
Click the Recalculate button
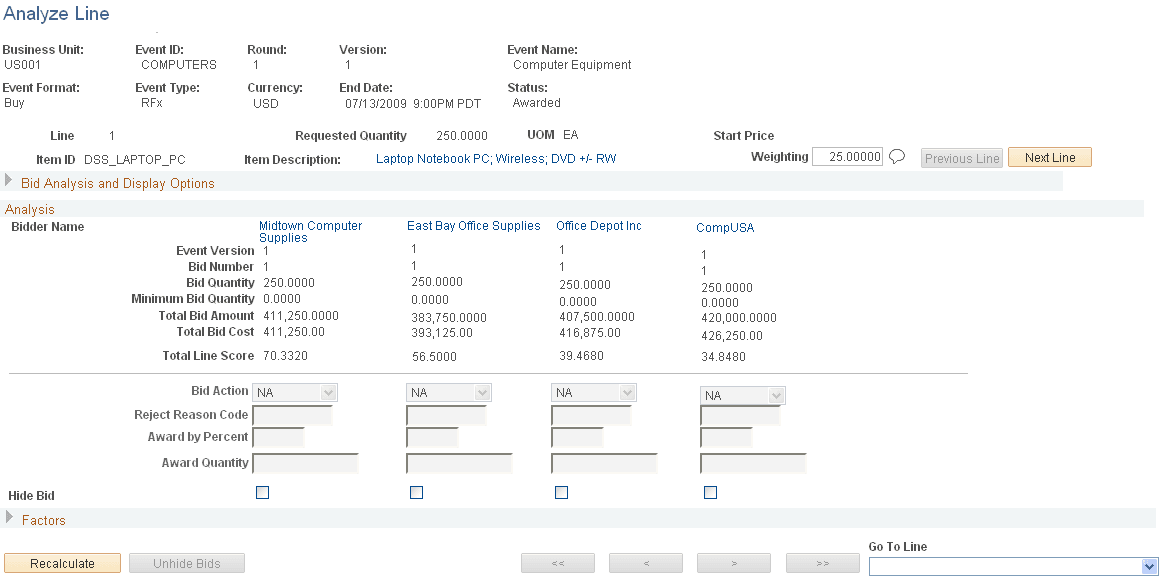click(62, 563)
